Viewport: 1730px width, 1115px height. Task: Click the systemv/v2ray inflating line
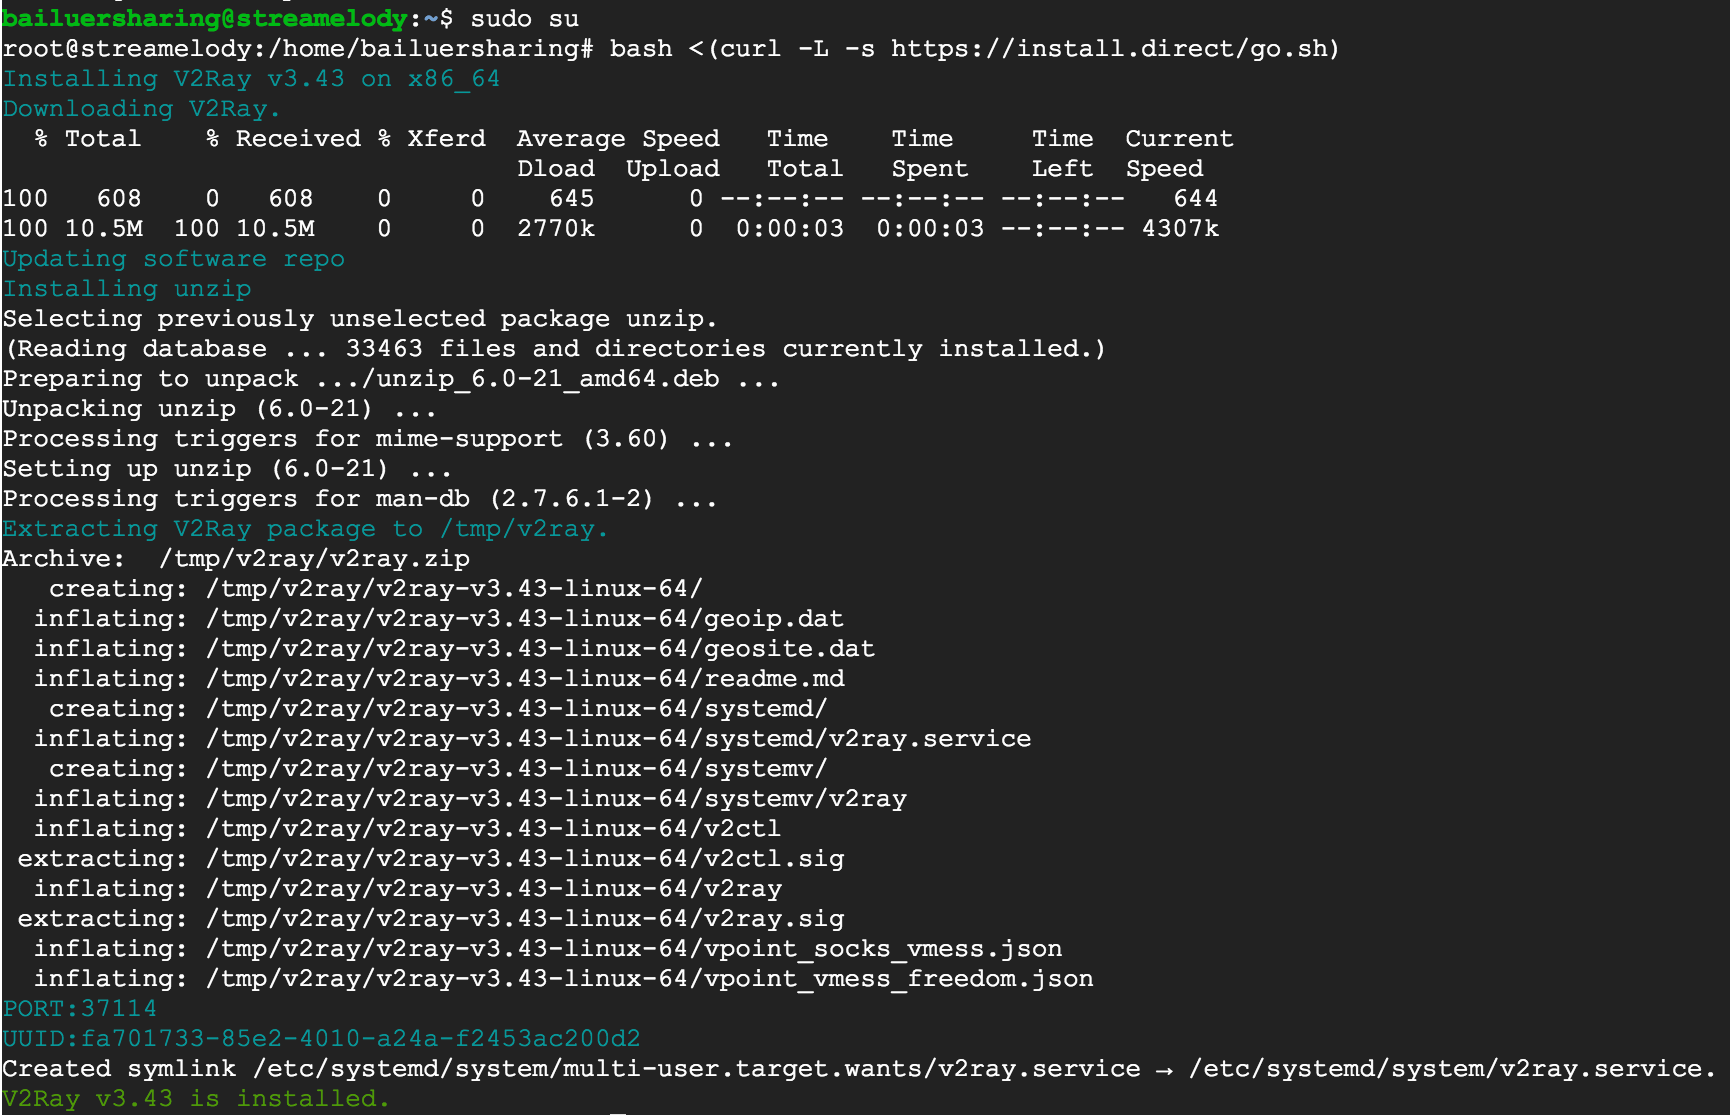coord(470,799)
